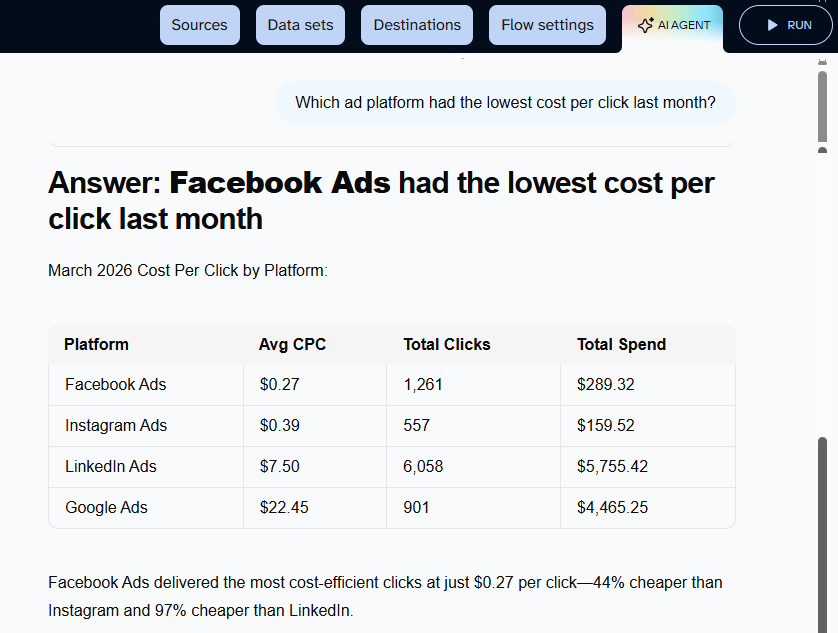Select the Instagram Ads row name

pyautogui.click(x=116, y=425)
